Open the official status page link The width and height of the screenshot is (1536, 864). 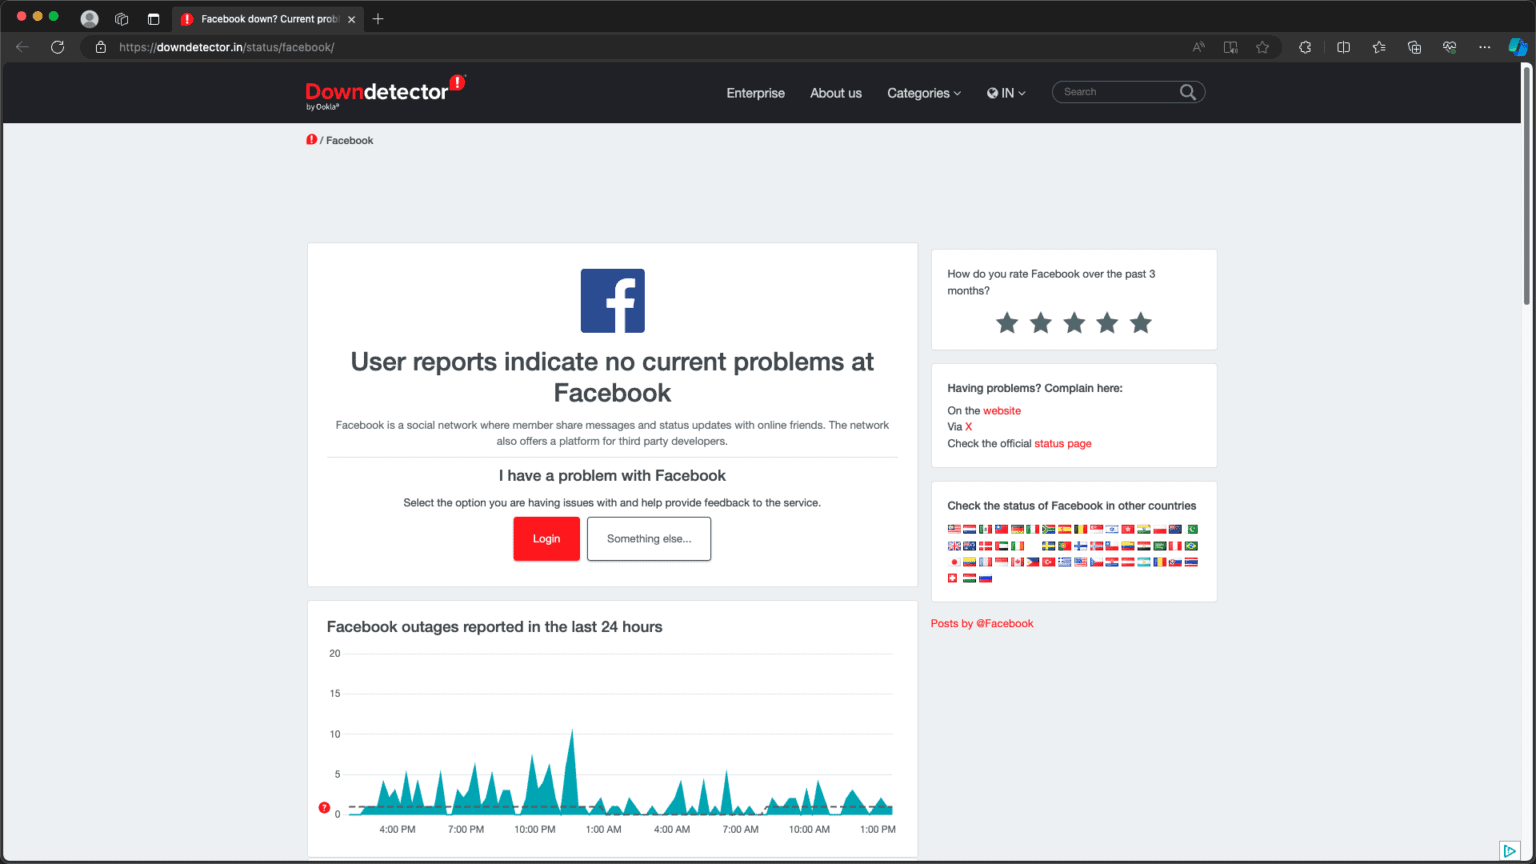(1062, 443)
